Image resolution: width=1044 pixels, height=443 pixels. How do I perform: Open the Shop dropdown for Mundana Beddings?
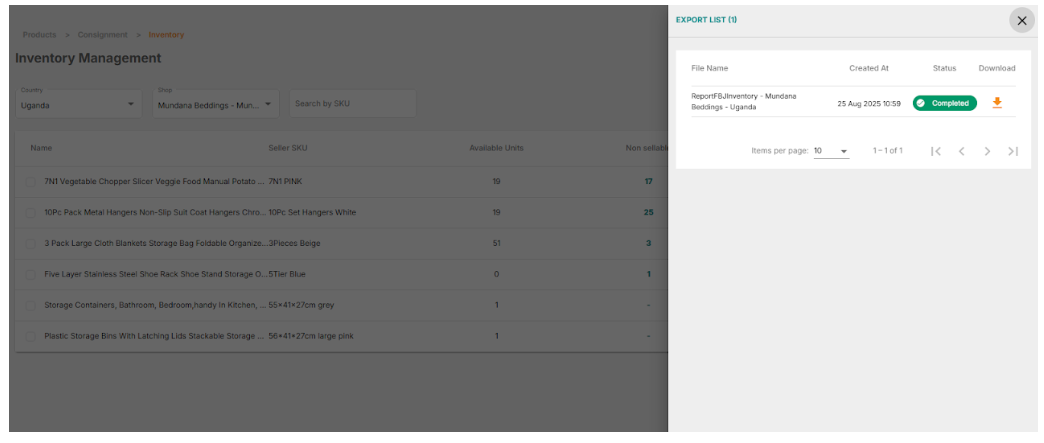tap(216, 104)
